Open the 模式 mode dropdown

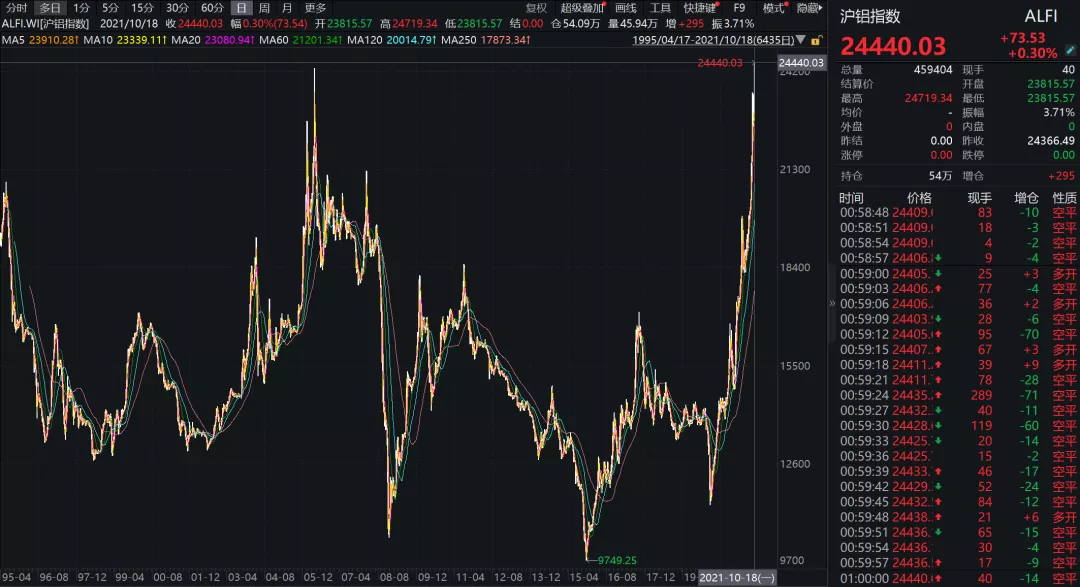[776, 8]
